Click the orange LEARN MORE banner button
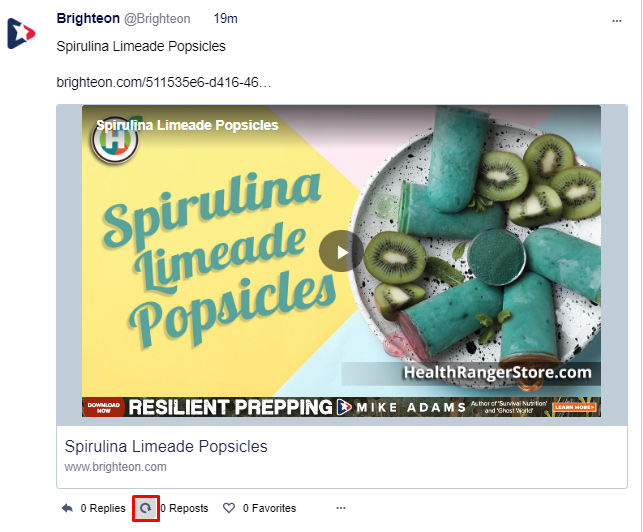 (574, 407)
